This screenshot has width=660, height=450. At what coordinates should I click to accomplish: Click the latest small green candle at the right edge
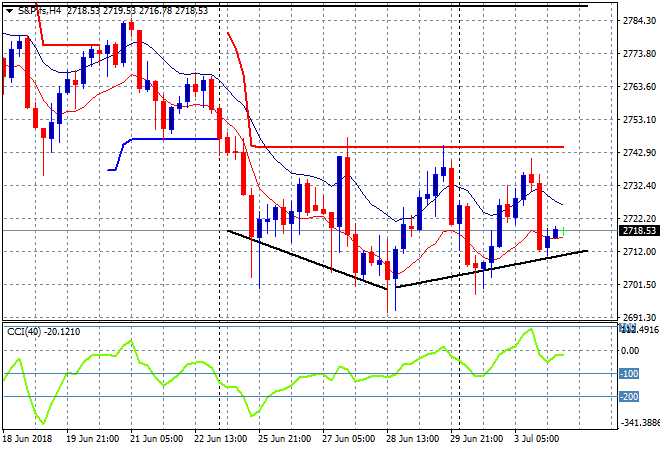pyautogui.click(x=564, y=231)
